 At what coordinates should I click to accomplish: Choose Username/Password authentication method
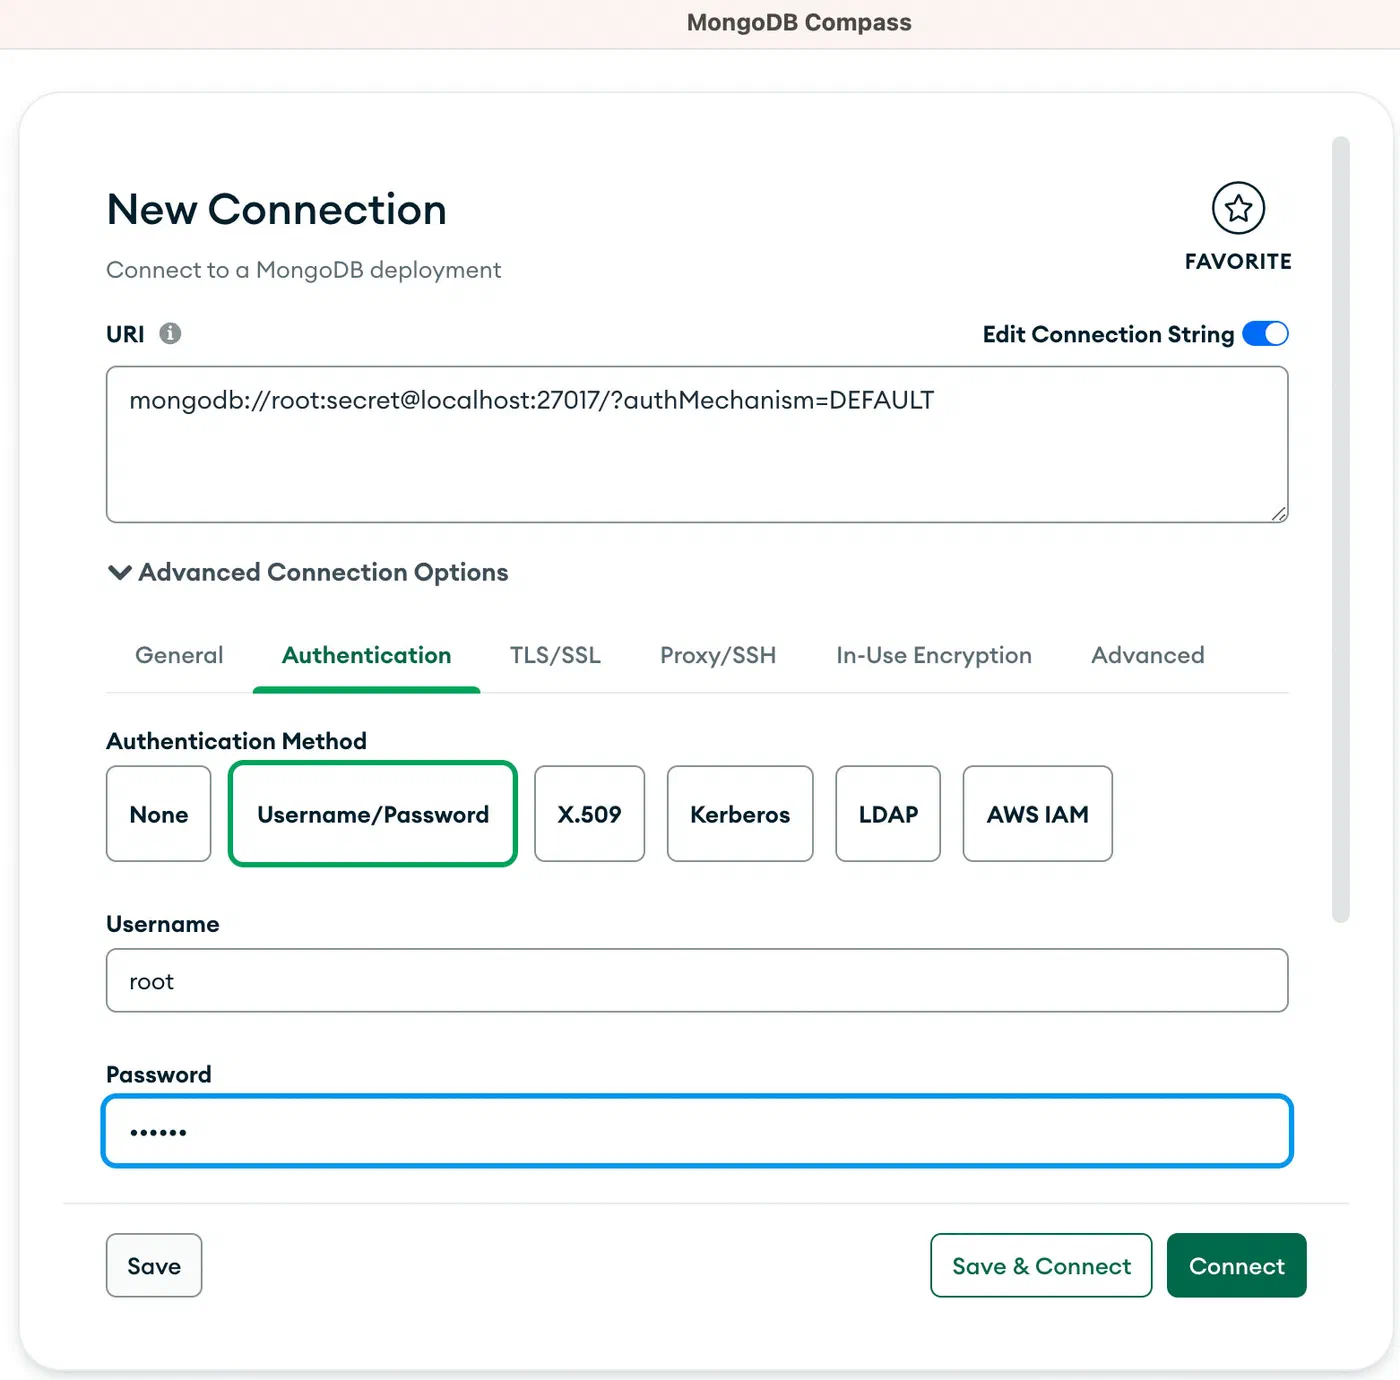coord(373,814)
